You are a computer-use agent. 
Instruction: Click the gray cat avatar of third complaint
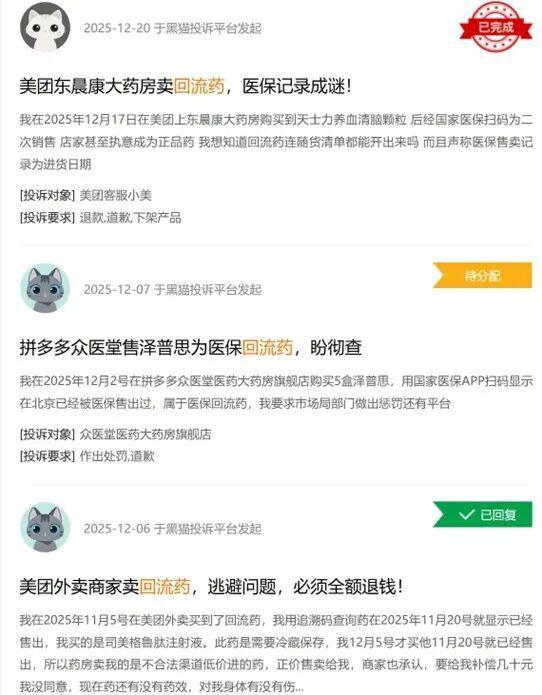coord(45,527)
